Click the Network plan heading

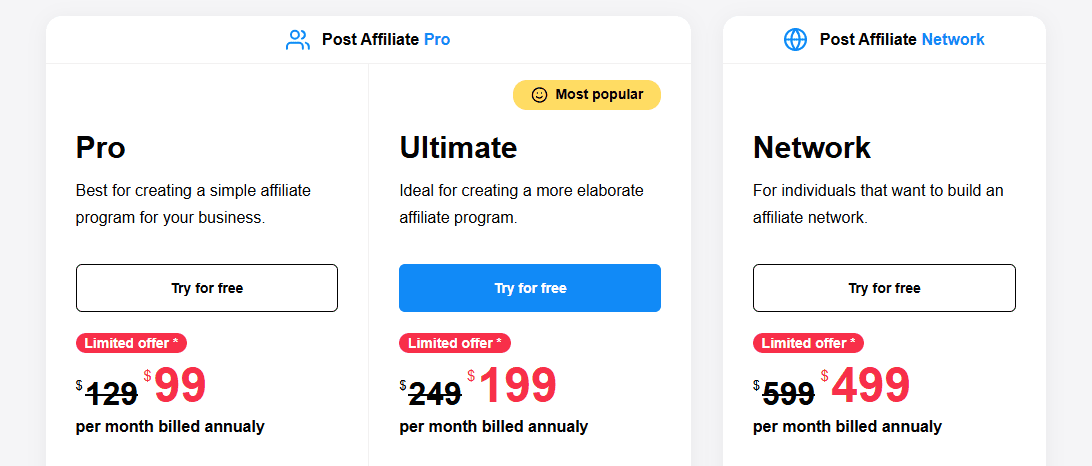812,148
